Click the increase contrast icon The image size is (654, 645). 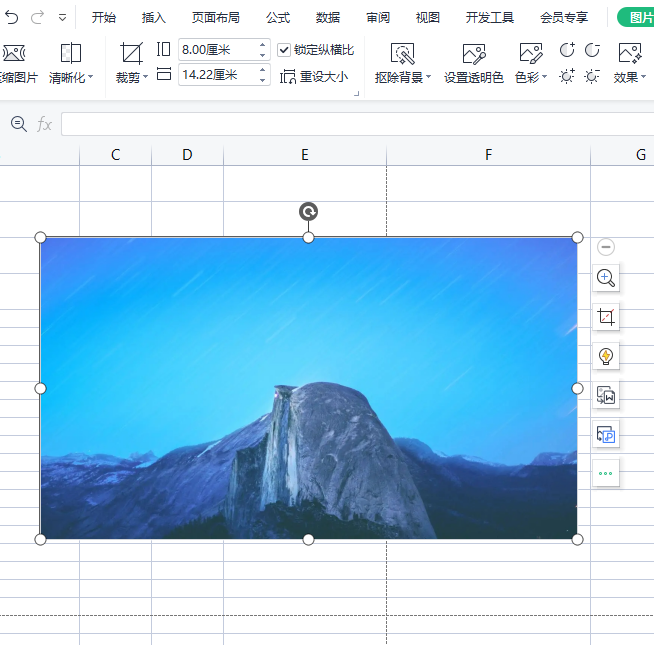click(567, 50)
